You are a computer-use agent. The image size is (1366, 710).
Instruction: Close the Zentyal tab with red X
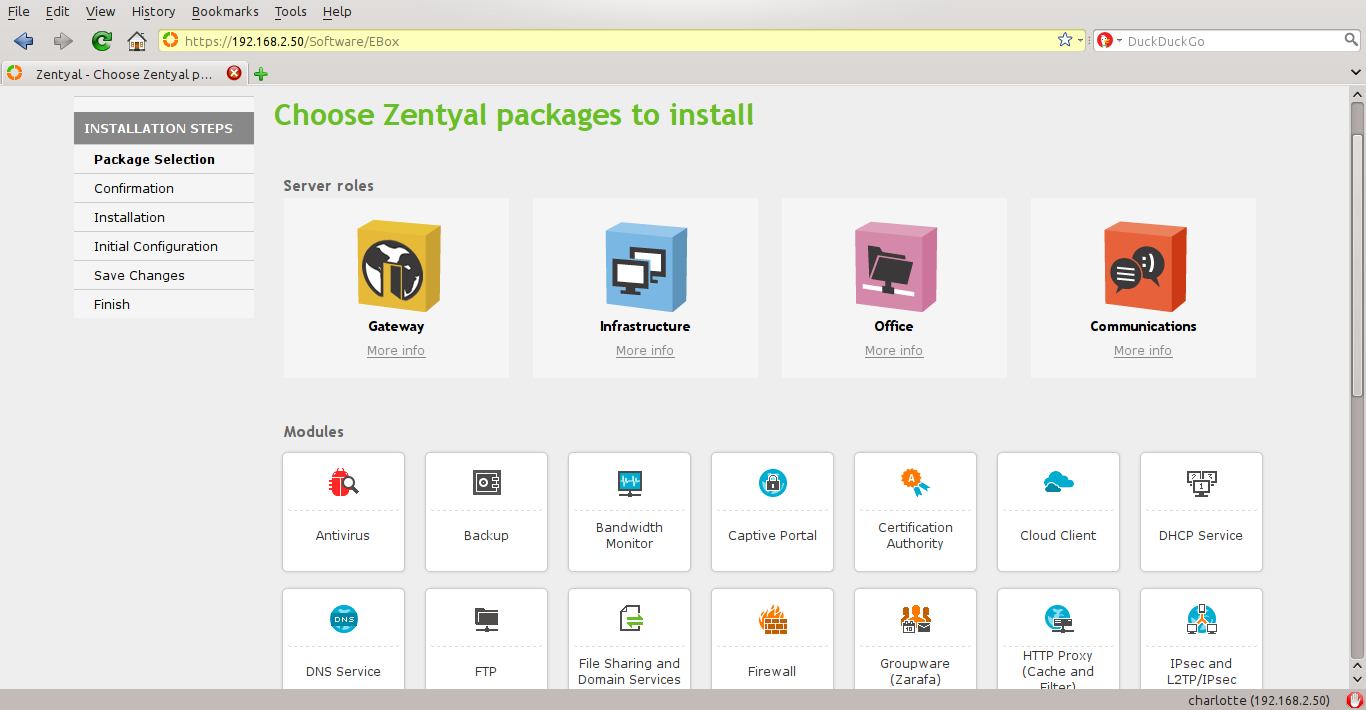234,73
